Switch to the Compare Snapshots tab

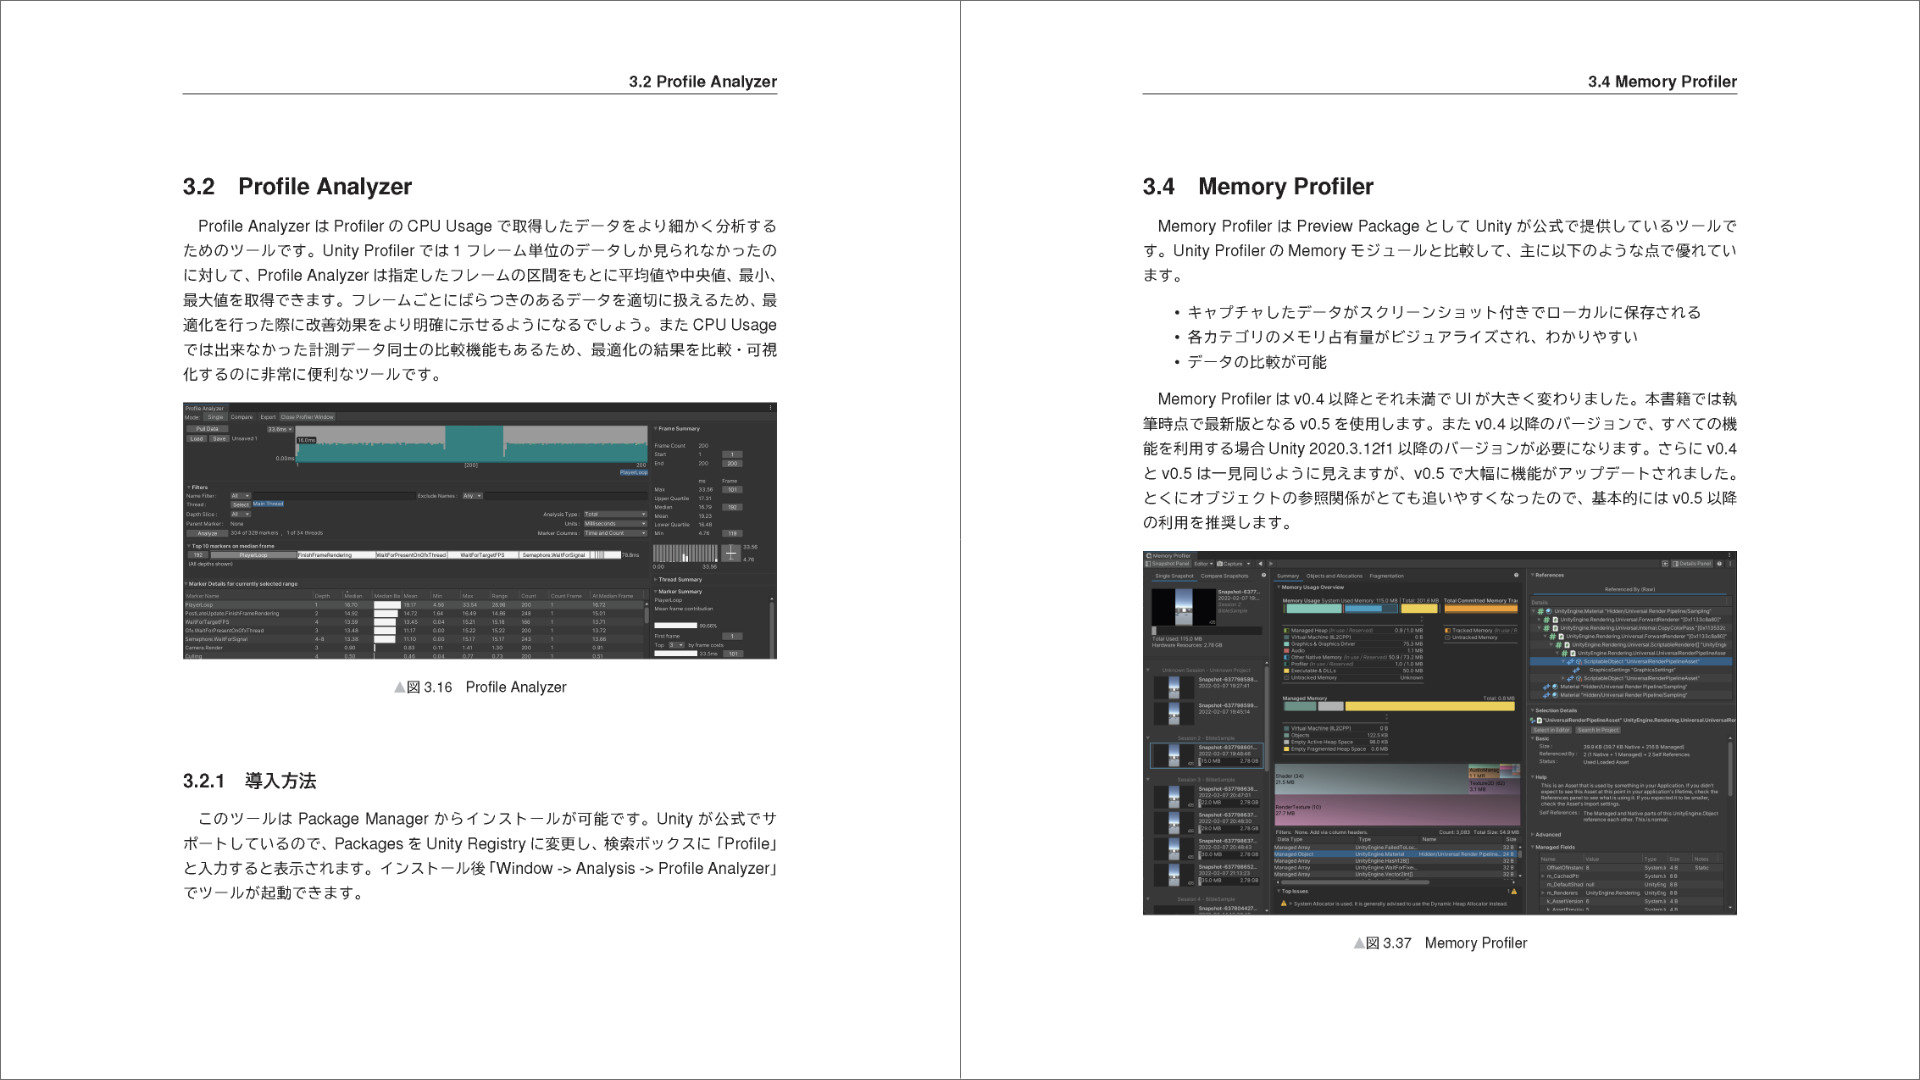click(x=1224, y=576)
